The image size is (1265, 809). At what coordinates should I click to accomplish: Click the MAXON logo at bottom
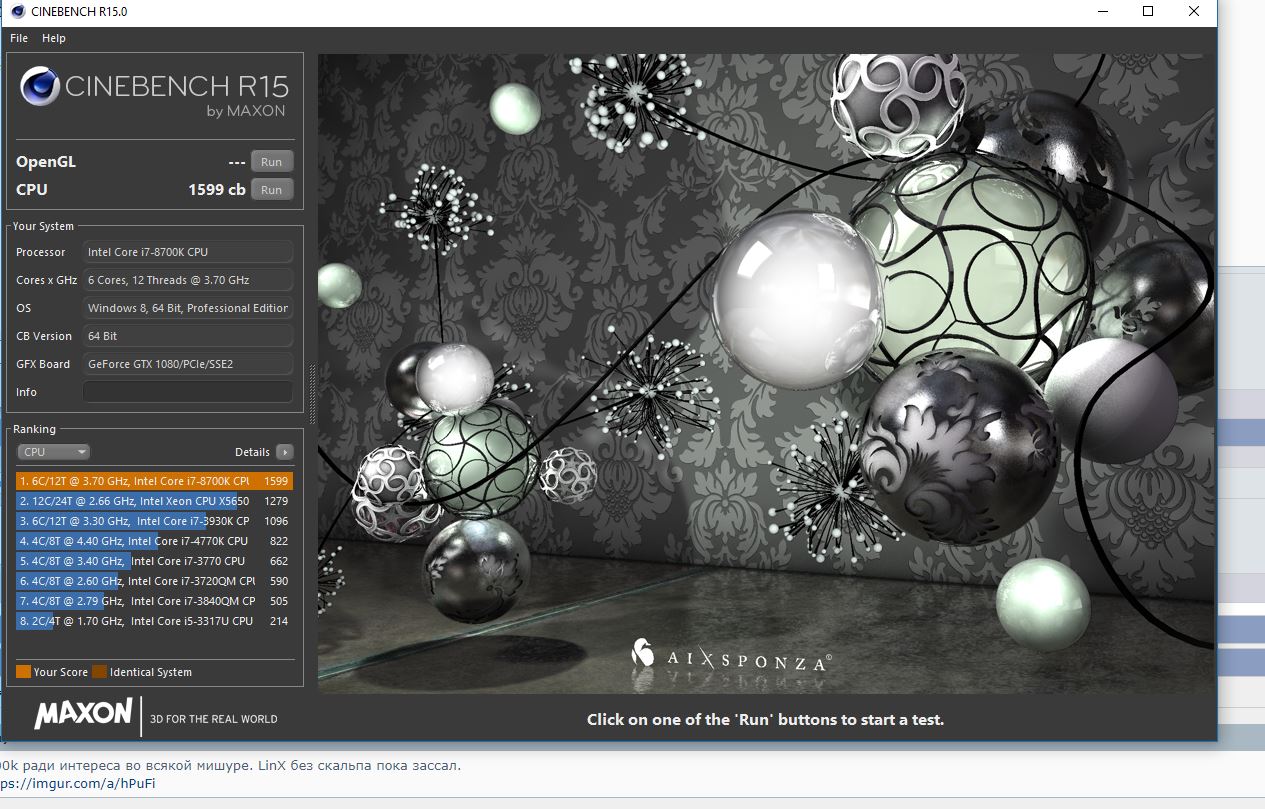tap(84, 714)
